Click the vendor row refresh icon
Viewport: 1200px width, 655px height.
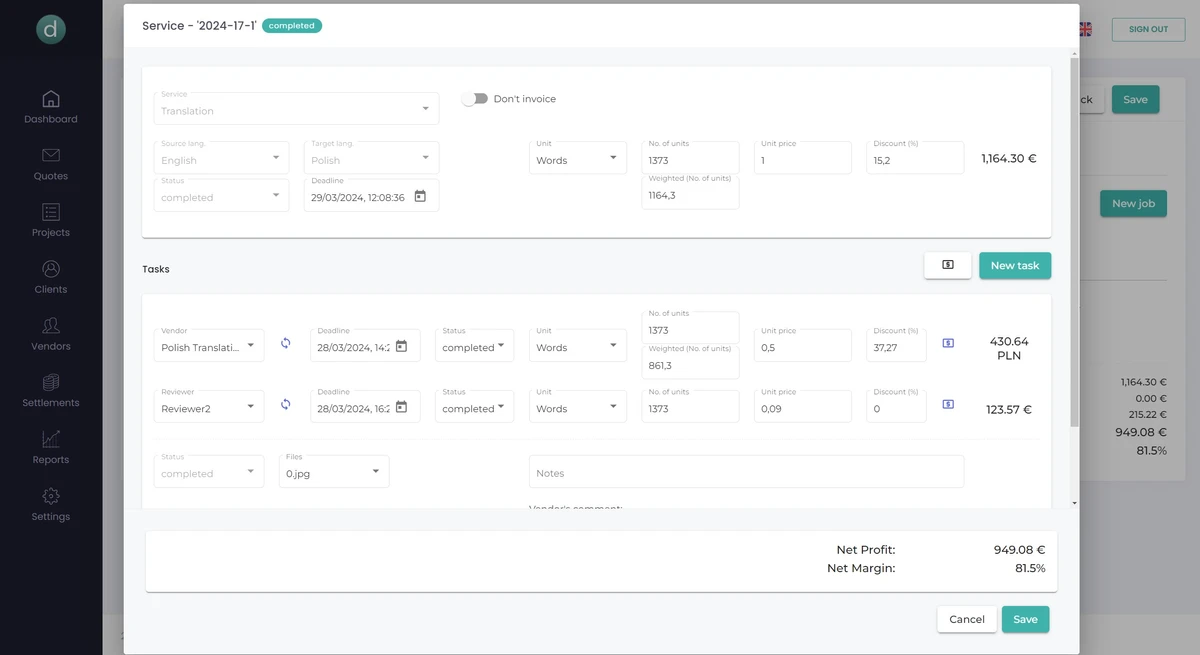point(285,344)
